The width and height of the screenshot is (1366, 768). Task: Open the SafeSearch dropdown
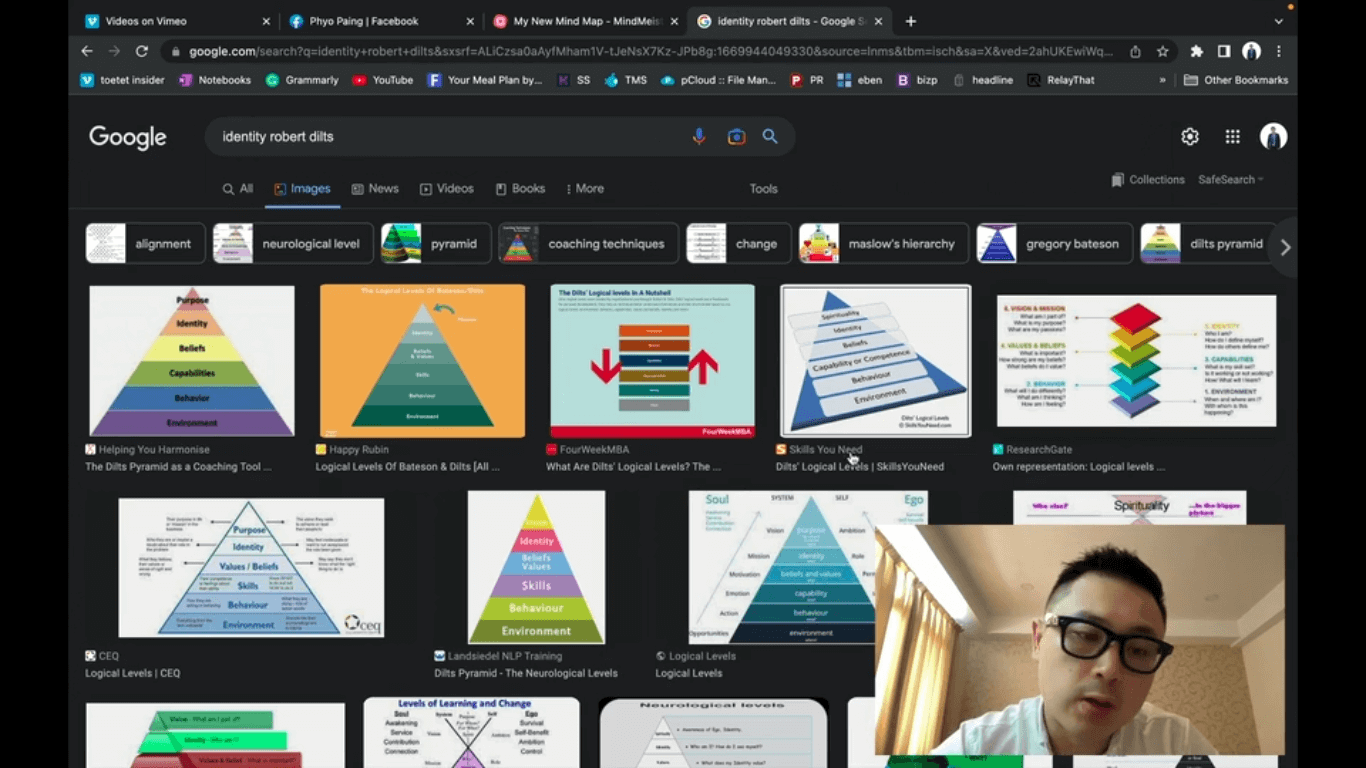tap(1231, 180)
